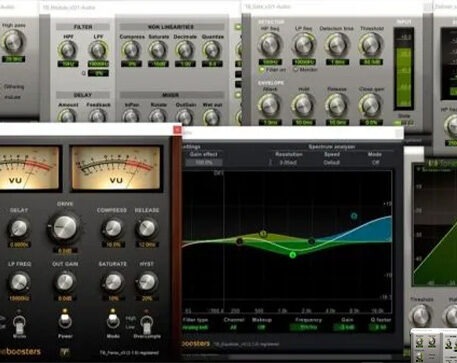Click the Close gain knob in Gate envelope

click(x=371, y=105)
